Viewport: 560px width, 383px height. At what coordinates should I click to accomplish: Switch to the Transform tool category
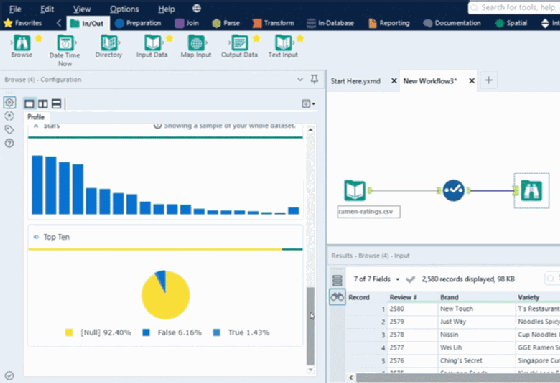click(x=273, y=23)
